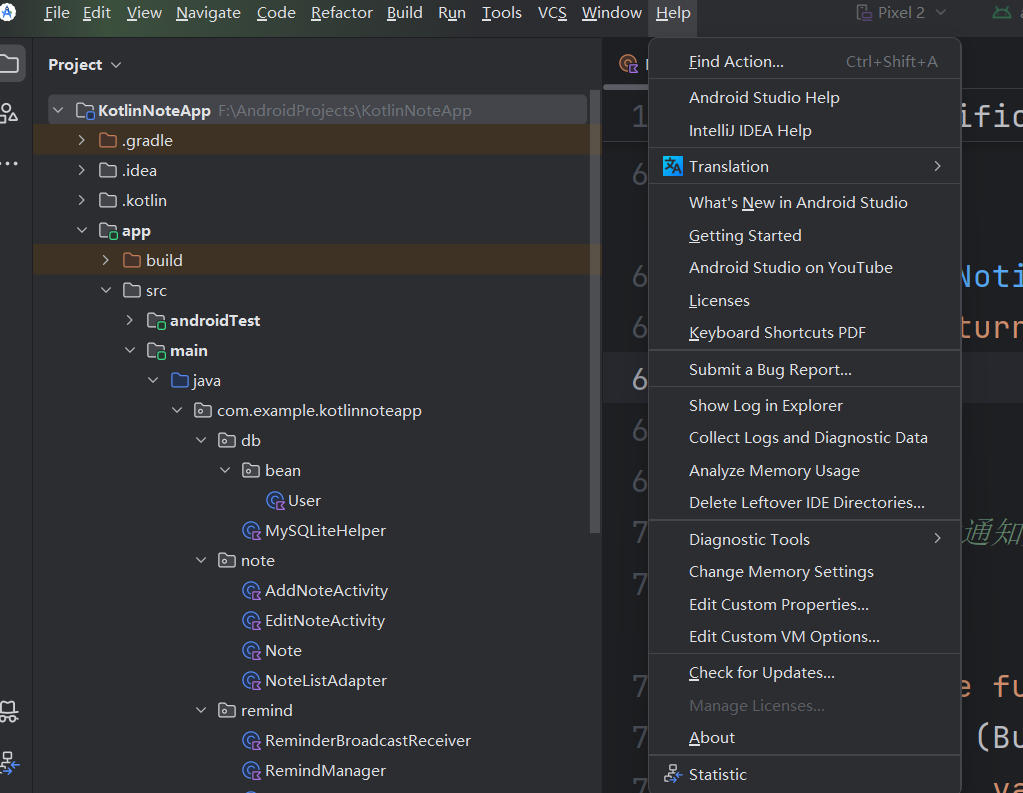Click the build folder icon
1023x793 pixels.
tap(132, 260)
